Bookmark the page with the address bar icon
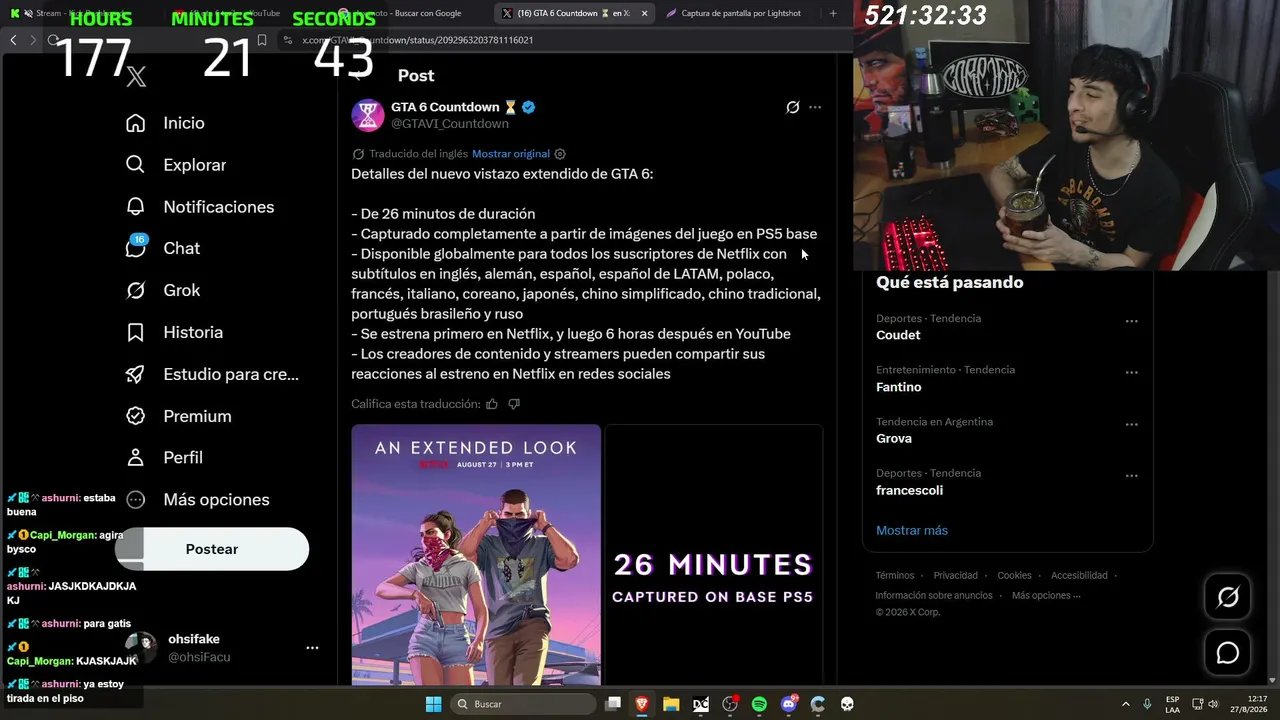 click(262, 40)
